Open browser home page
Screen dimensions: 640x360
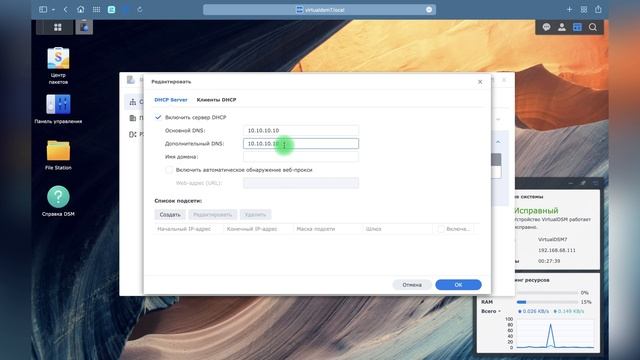81,9
